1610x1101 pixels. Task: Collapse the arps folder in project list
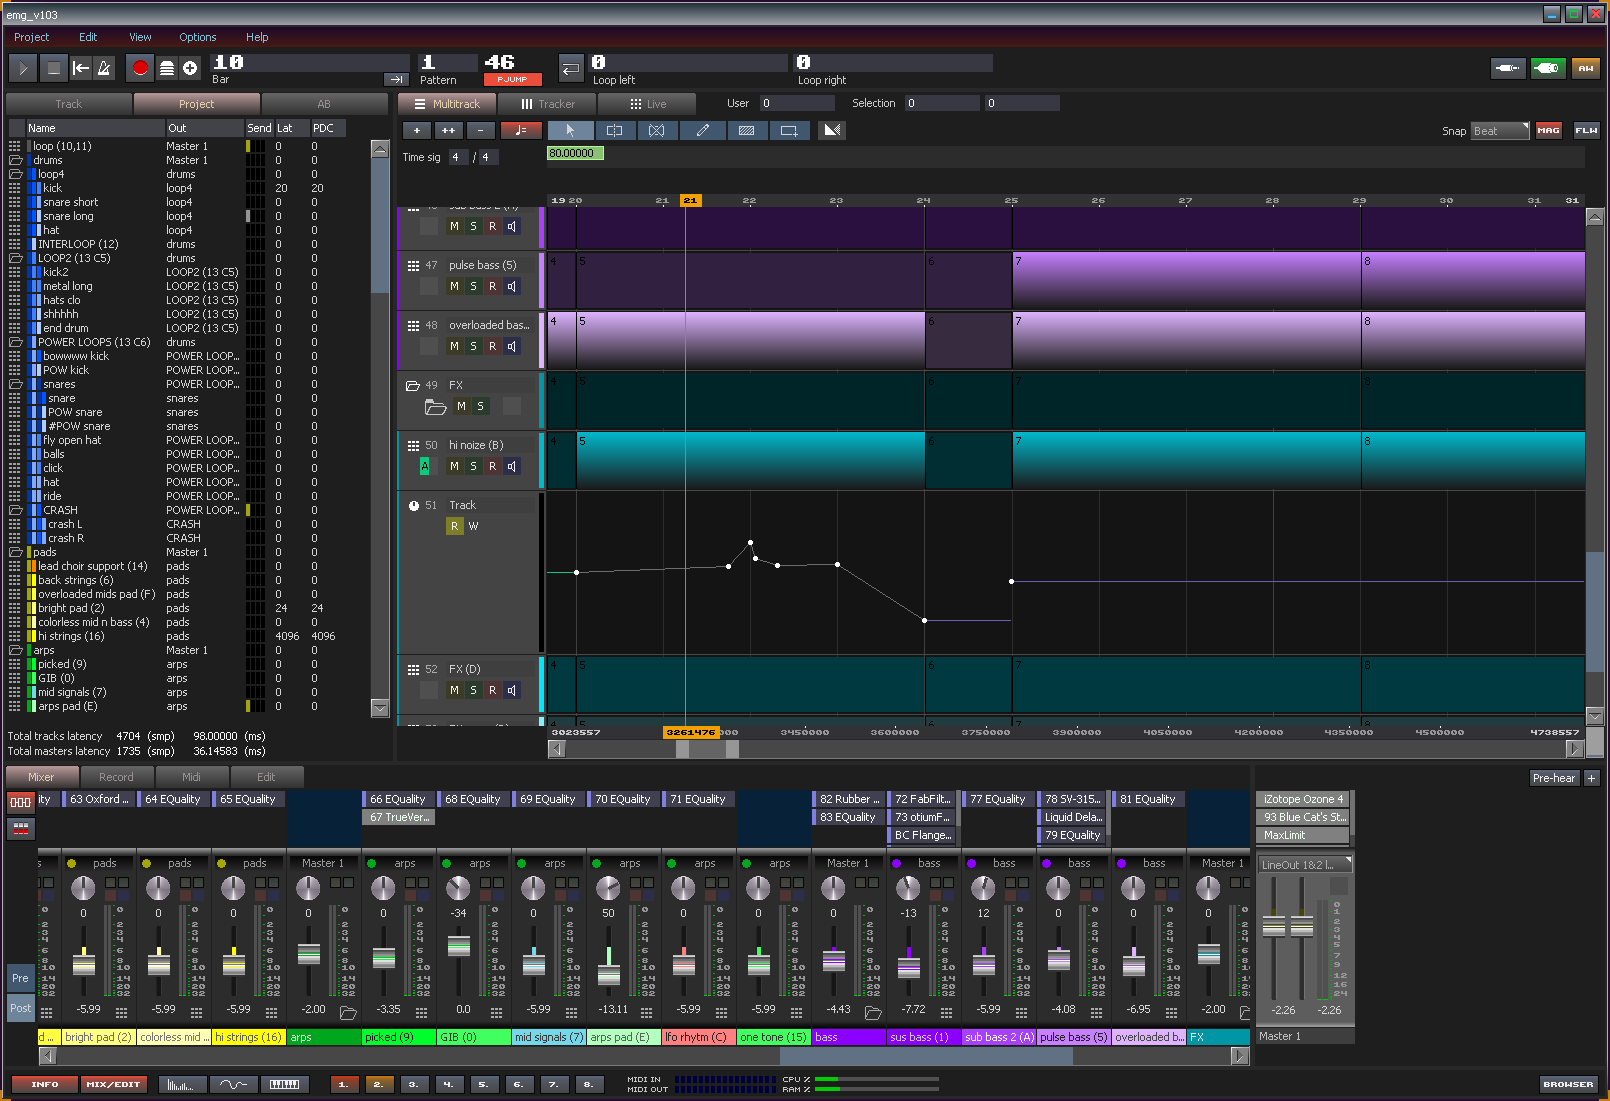[15, 650]
